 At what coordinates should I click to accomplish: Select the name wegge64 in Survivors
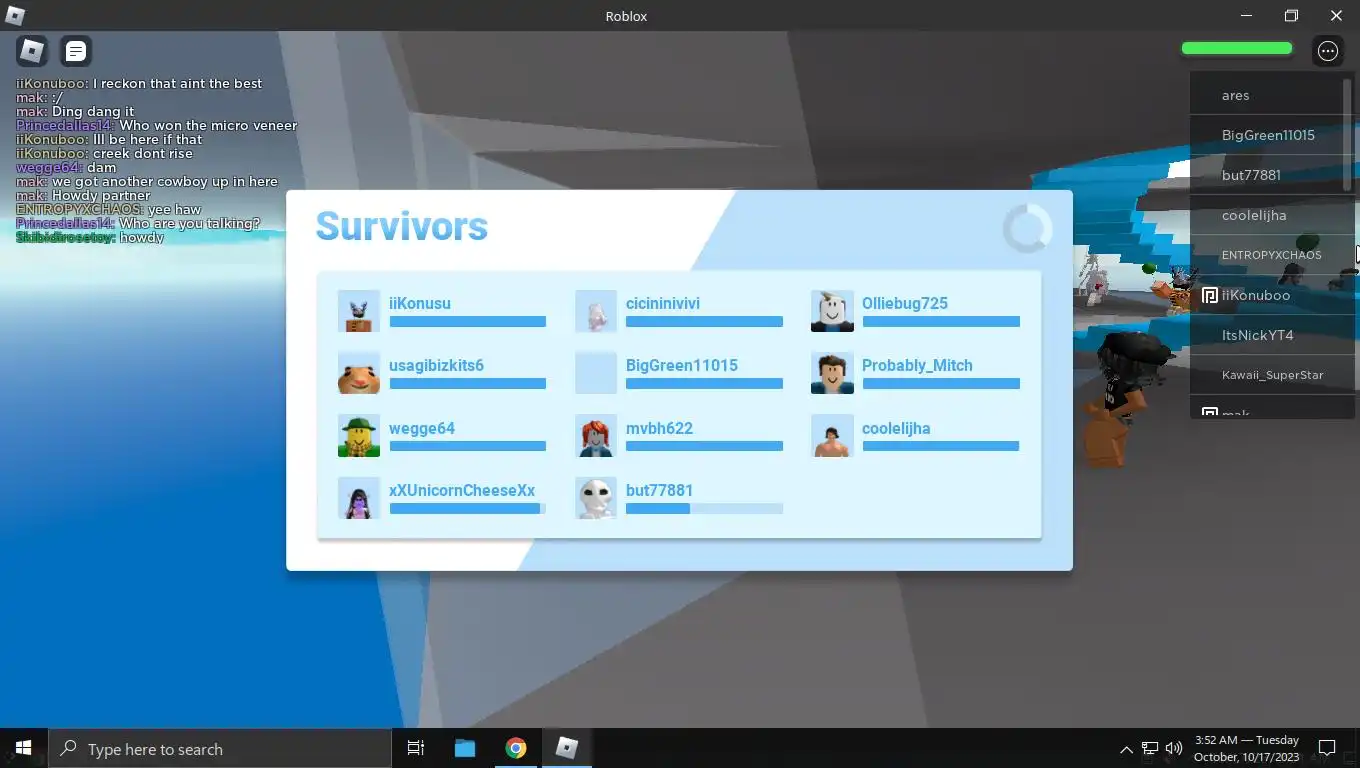[422, 428]
